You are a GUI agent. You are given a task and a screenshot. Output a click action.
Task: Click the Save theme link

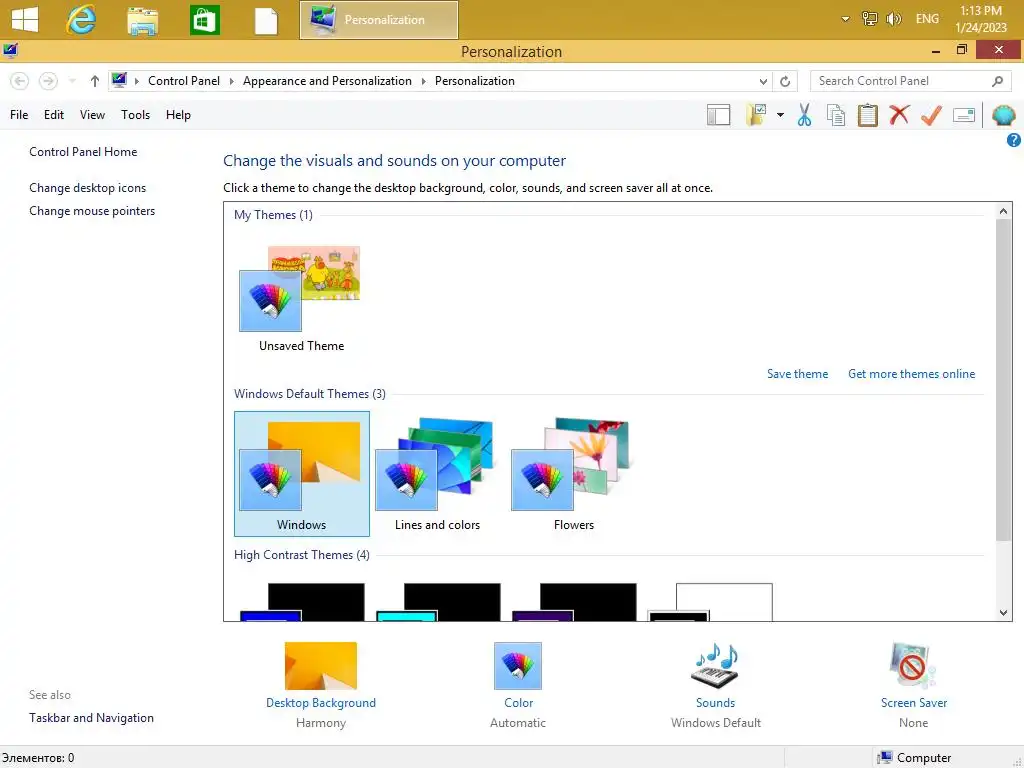click(797, 374)
